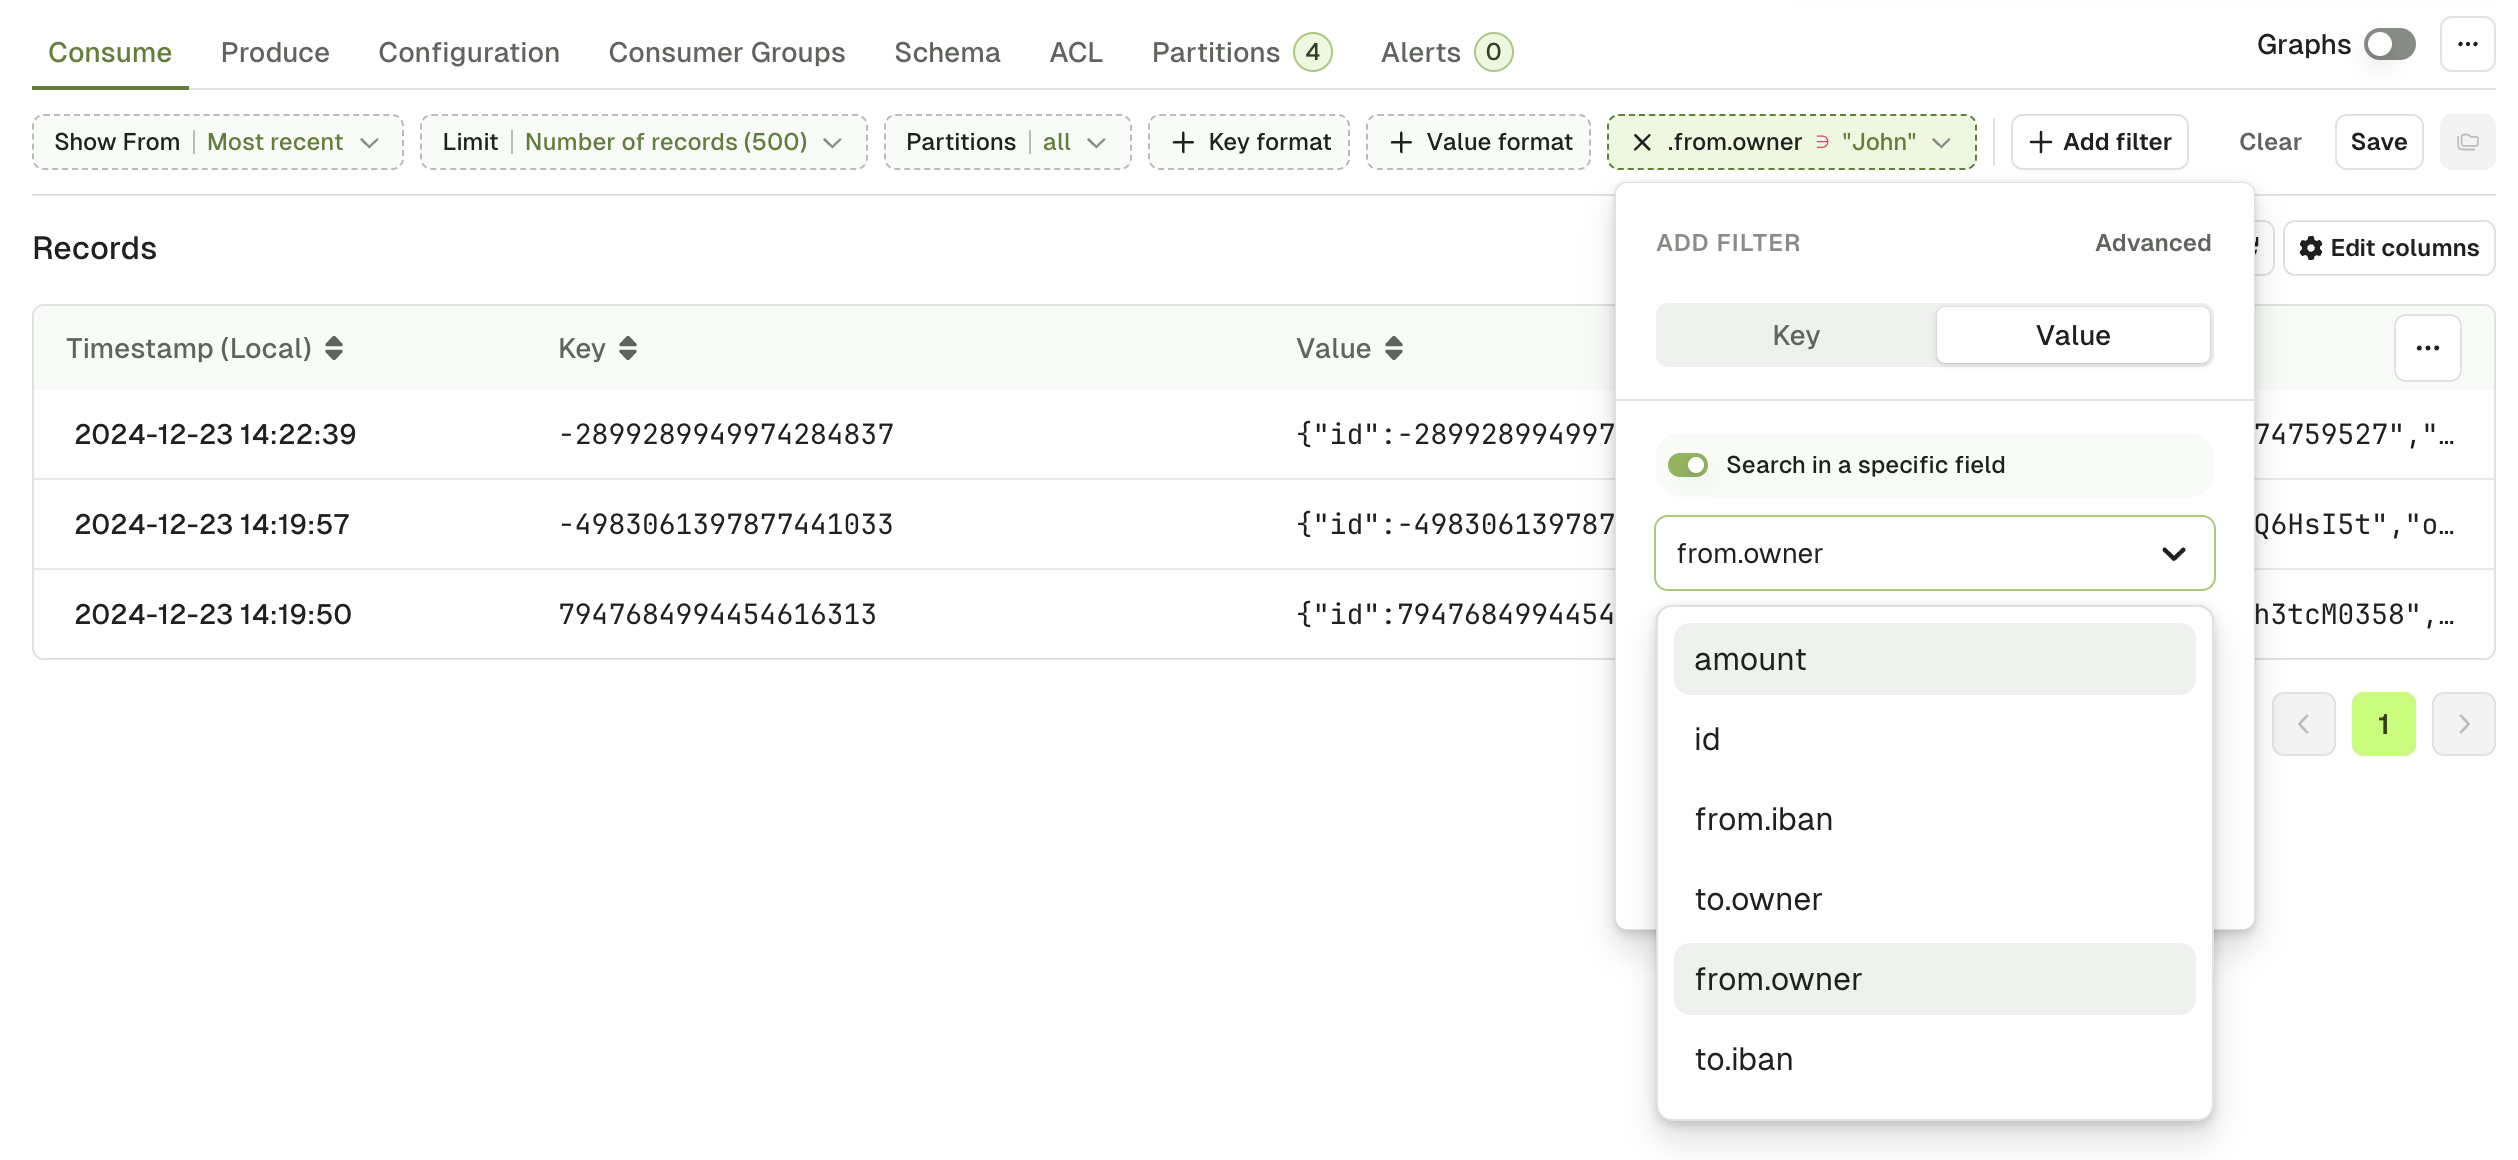2518x1160 pixels.
Task: Click key 7947684994454616313
Action: (x=717, y=614)
